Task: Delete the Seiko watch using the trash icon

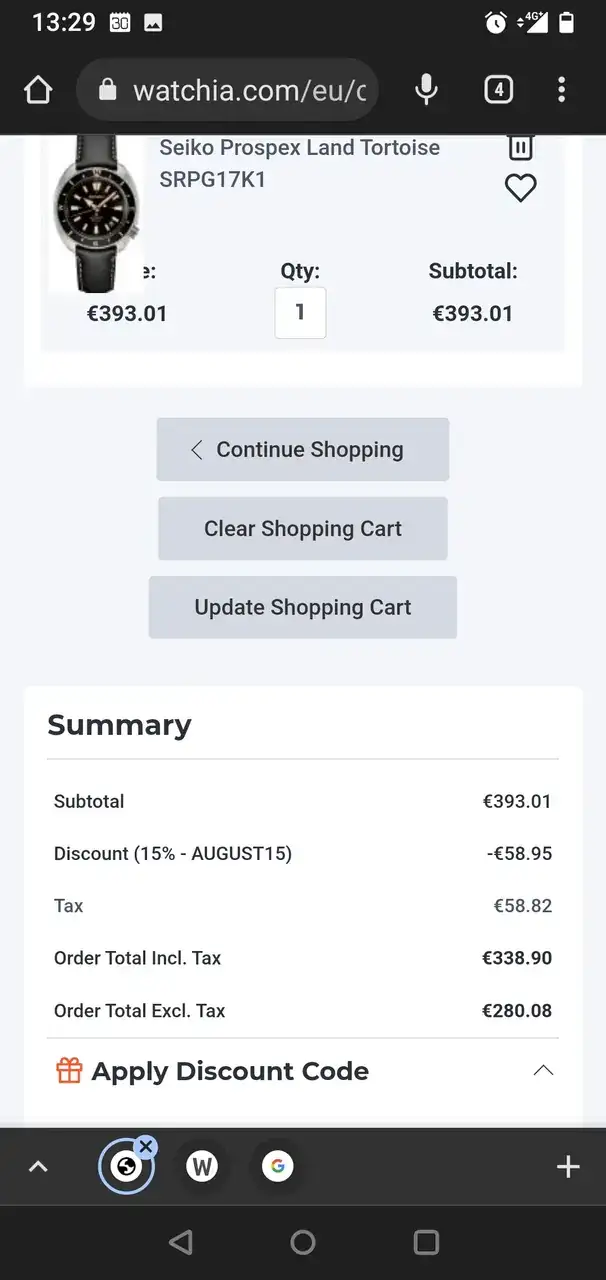Action: click(520, 148)
